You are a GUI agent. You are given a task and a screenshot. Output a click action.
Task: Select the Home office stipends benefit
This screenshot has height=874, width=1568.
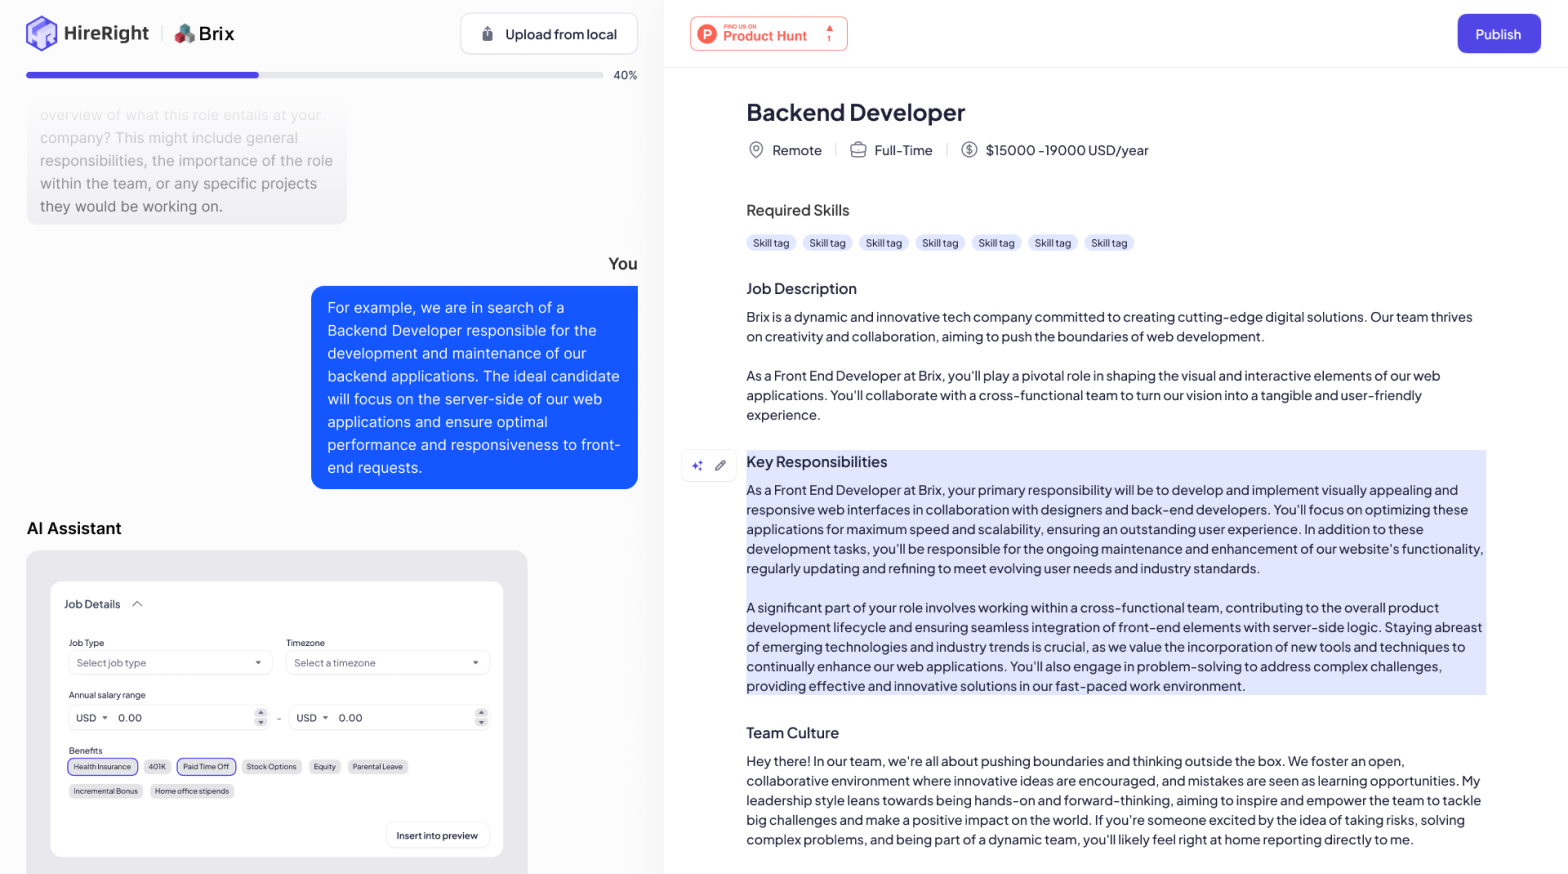192,791
